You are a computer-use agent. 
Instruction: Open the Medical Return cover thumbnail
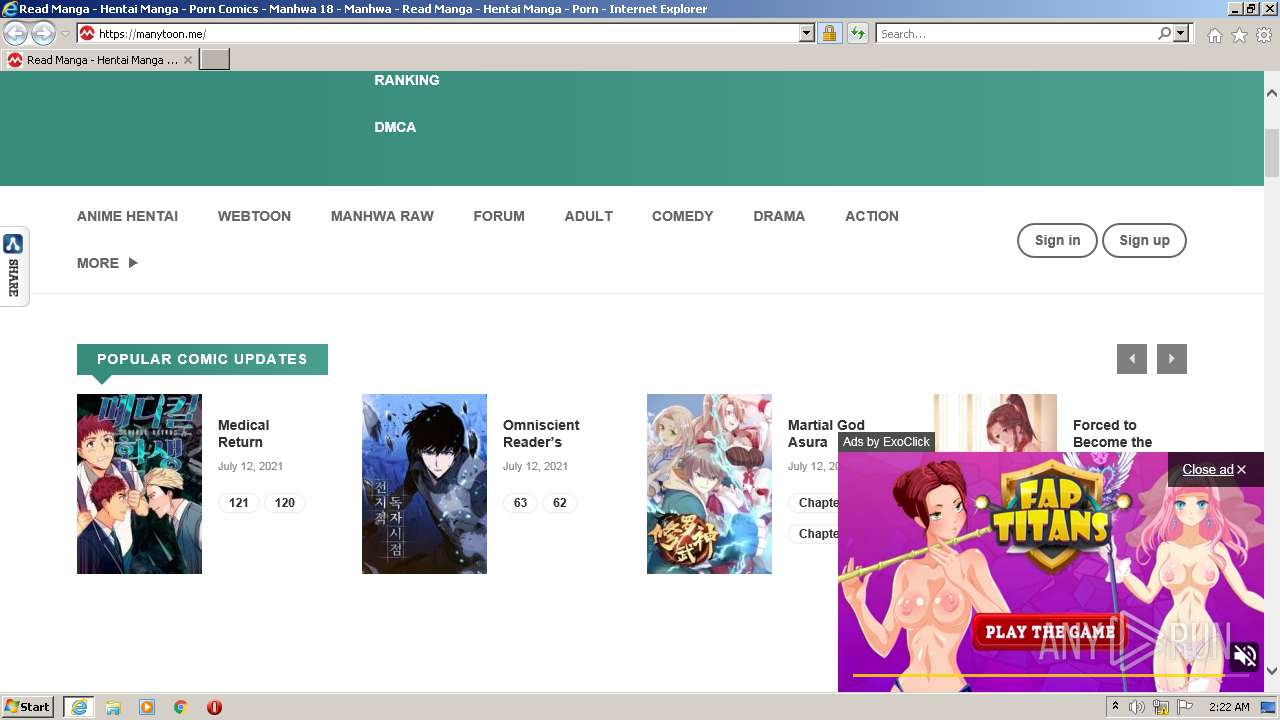(x=139, y=484)
